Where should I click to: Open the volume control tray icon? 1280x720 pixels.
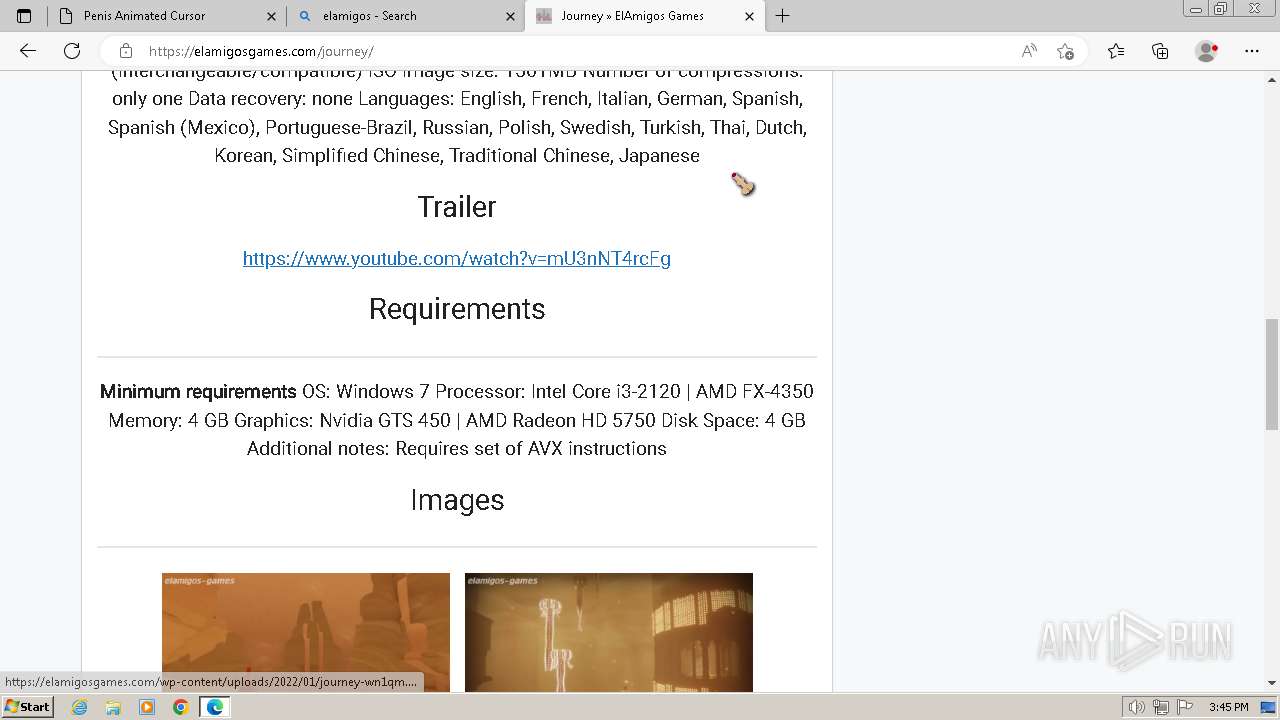pos(1137,707)
